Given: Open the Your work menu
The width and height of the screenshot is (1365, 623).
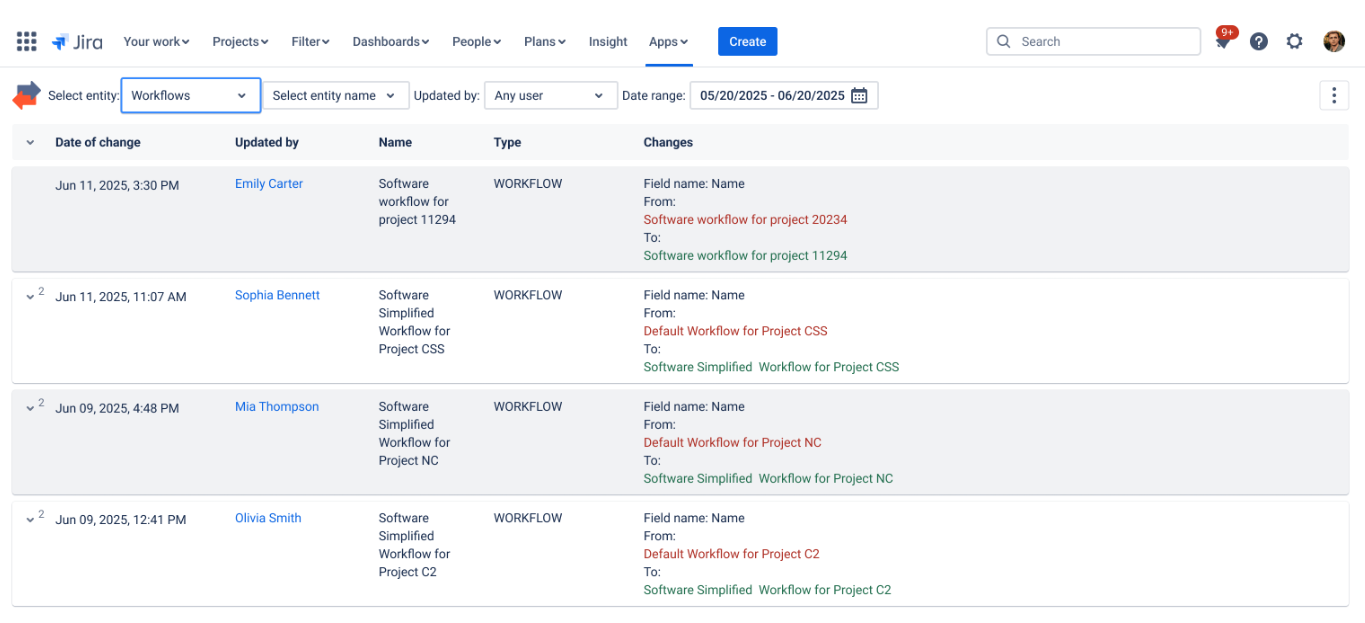Looking at the screenshot, I should click(x=157, y=41).
